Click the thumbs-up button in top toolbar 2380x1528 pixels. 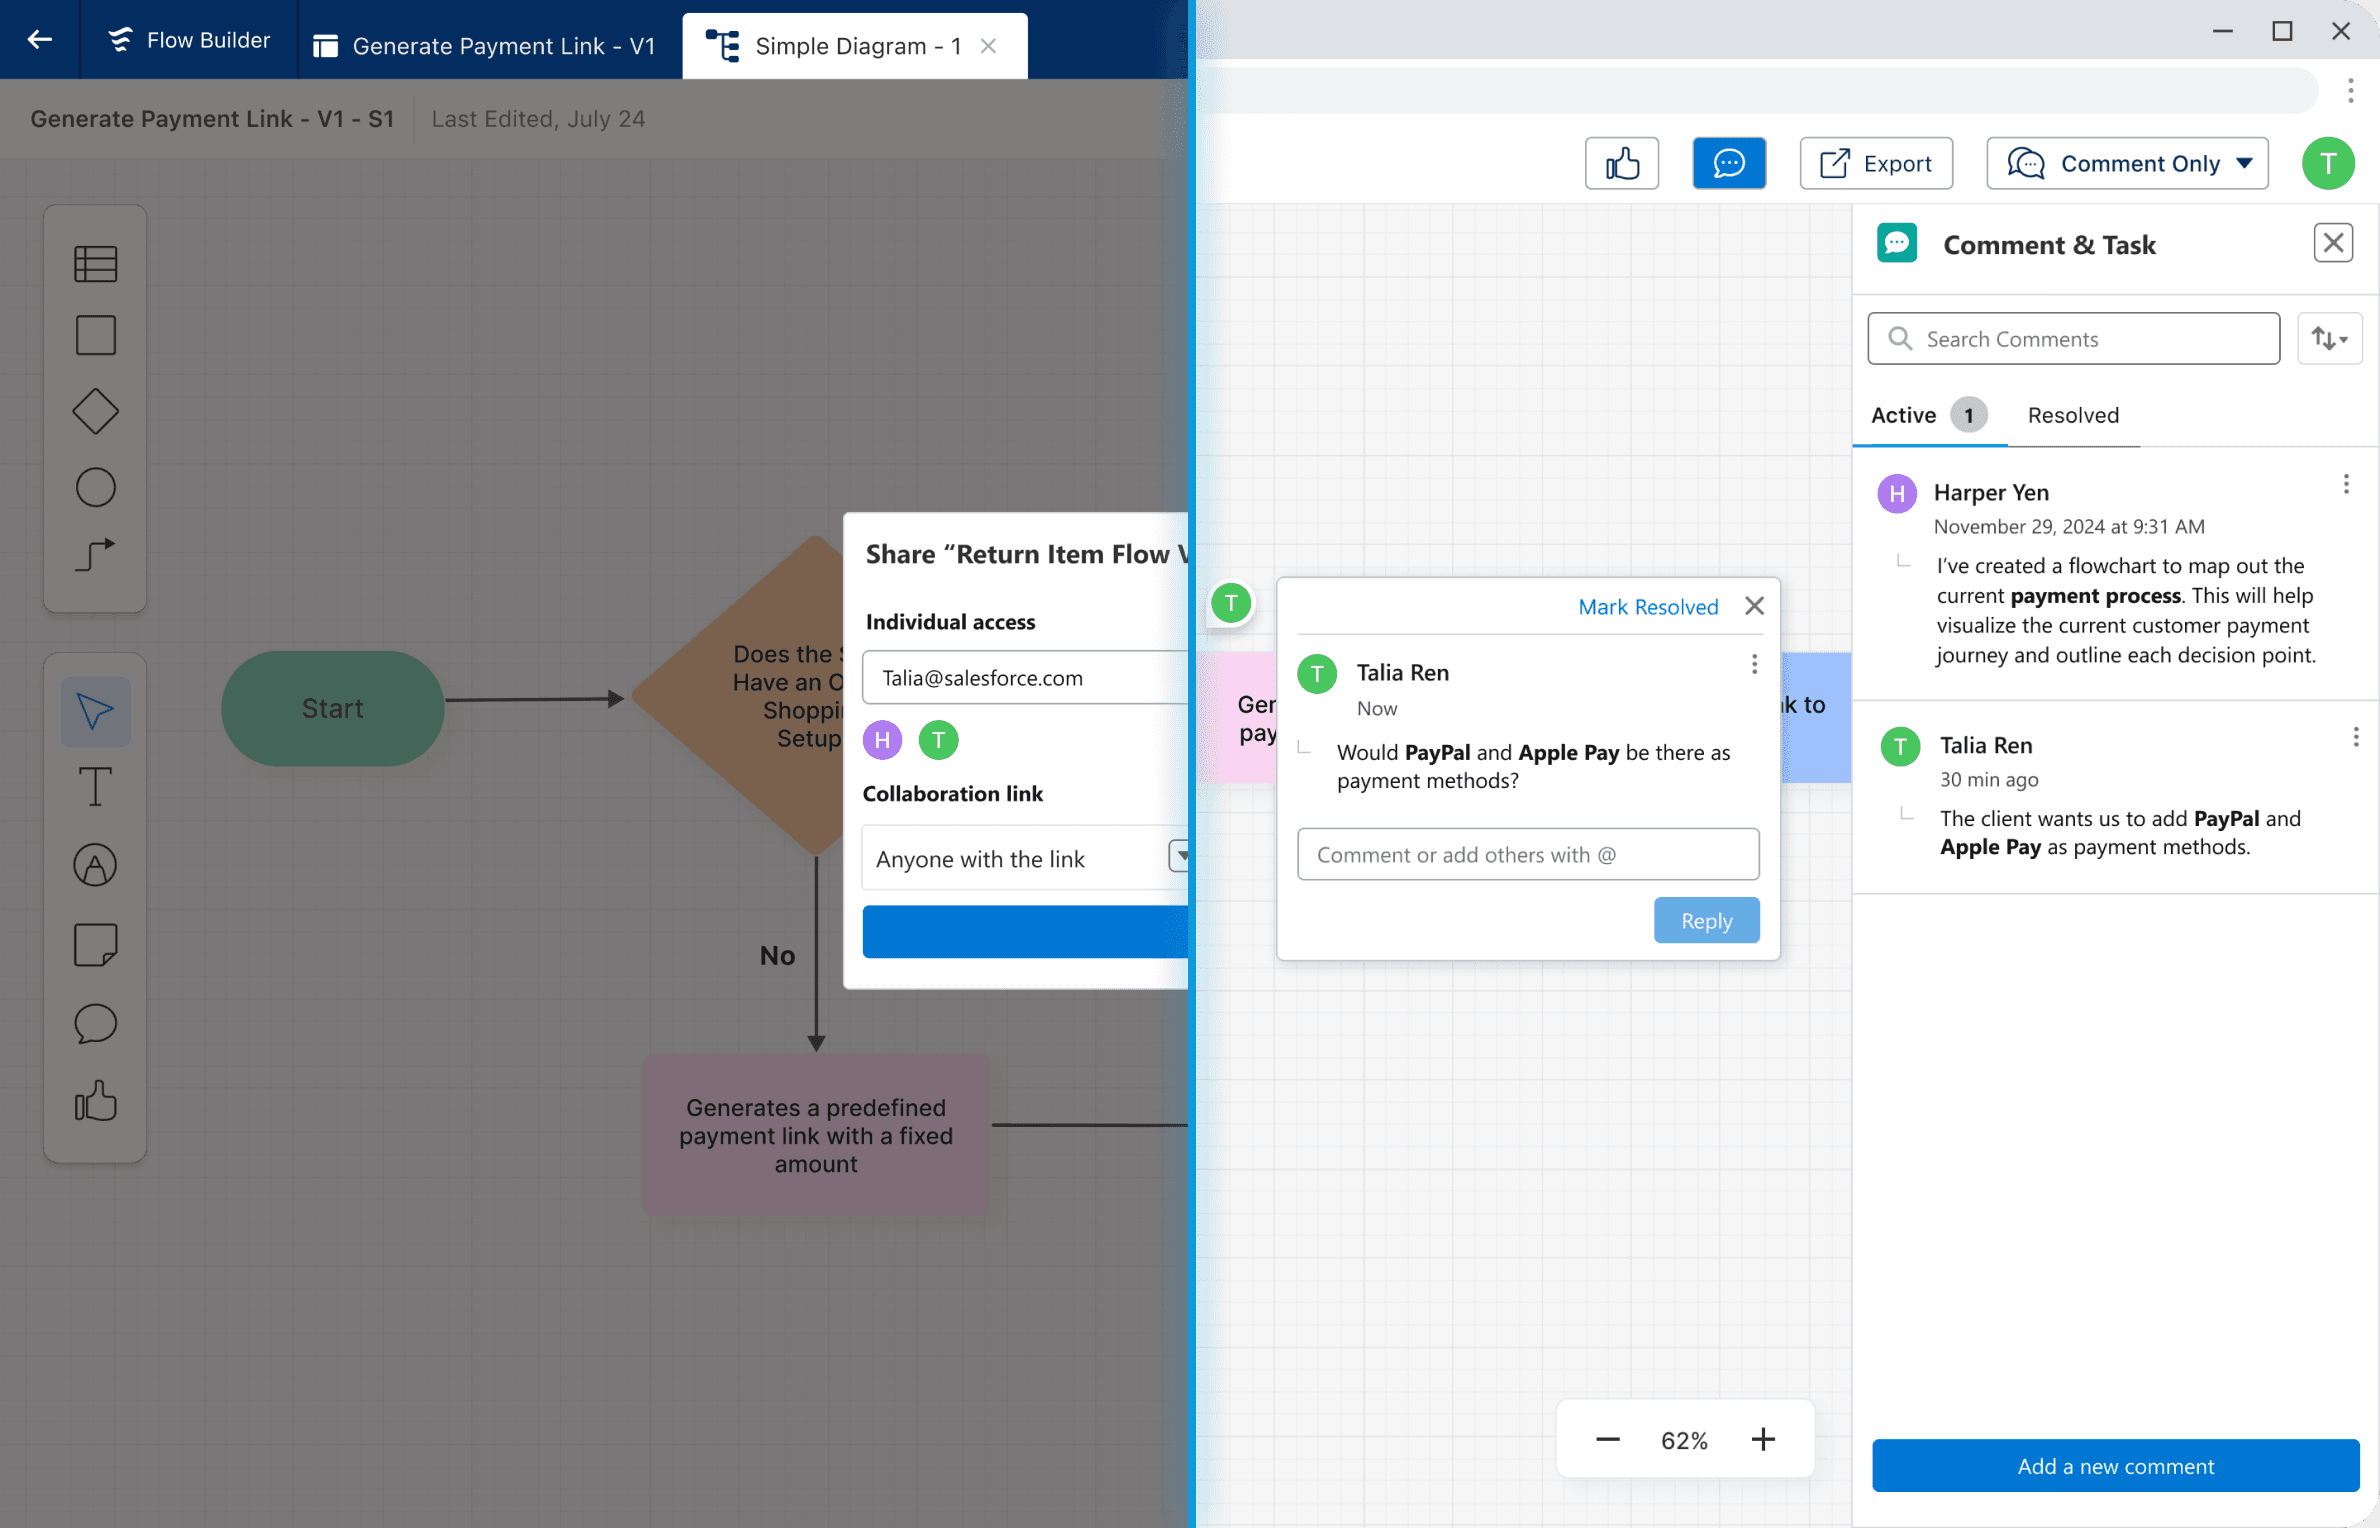tap(1621, 163)
